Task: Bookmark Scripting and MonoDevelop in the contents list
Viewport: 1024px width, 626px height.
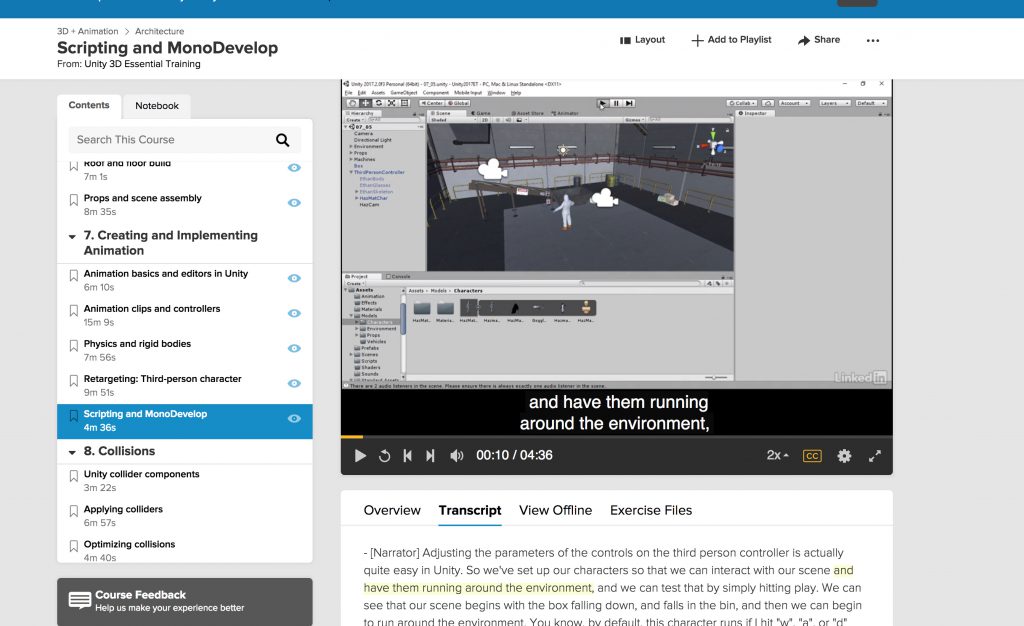Action: point(74,416)
